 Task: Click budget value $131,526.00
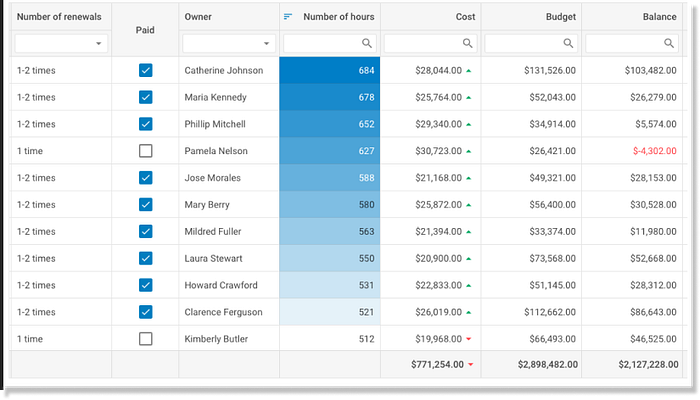click(550, 70)
